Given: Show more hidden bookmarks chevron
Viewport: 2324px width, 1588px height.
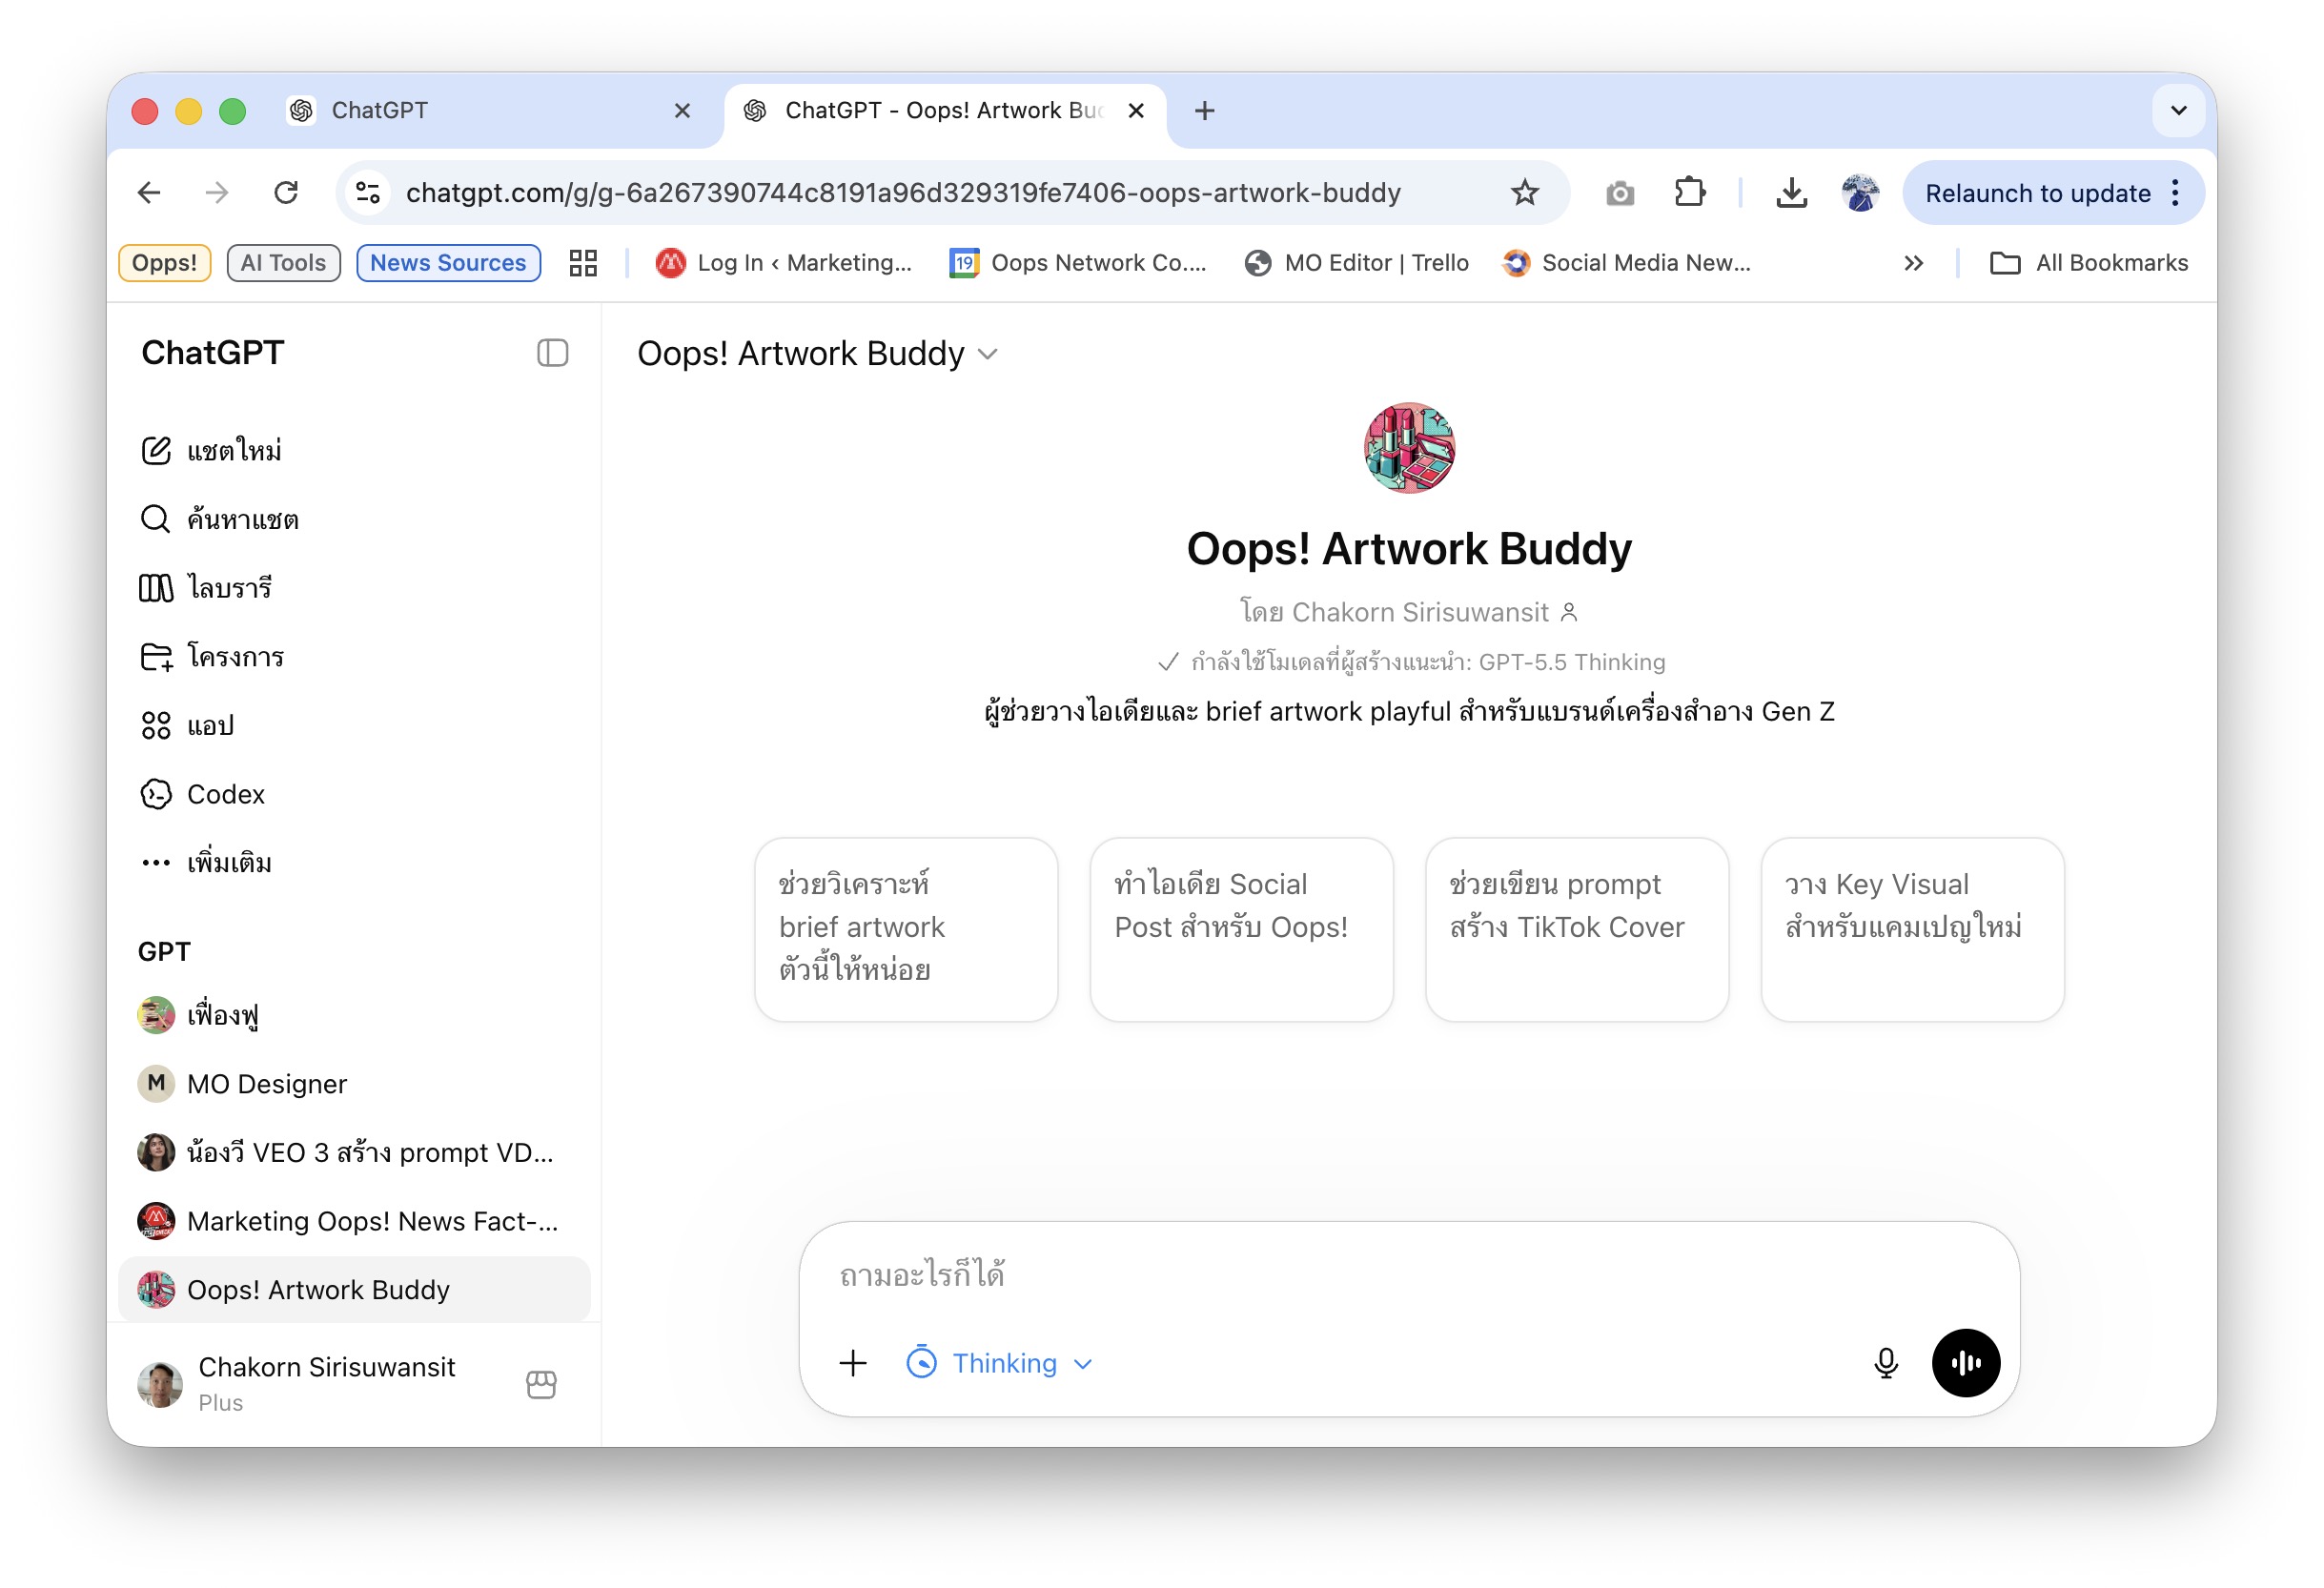Looking at the screenshot, I should (1913, 263).
